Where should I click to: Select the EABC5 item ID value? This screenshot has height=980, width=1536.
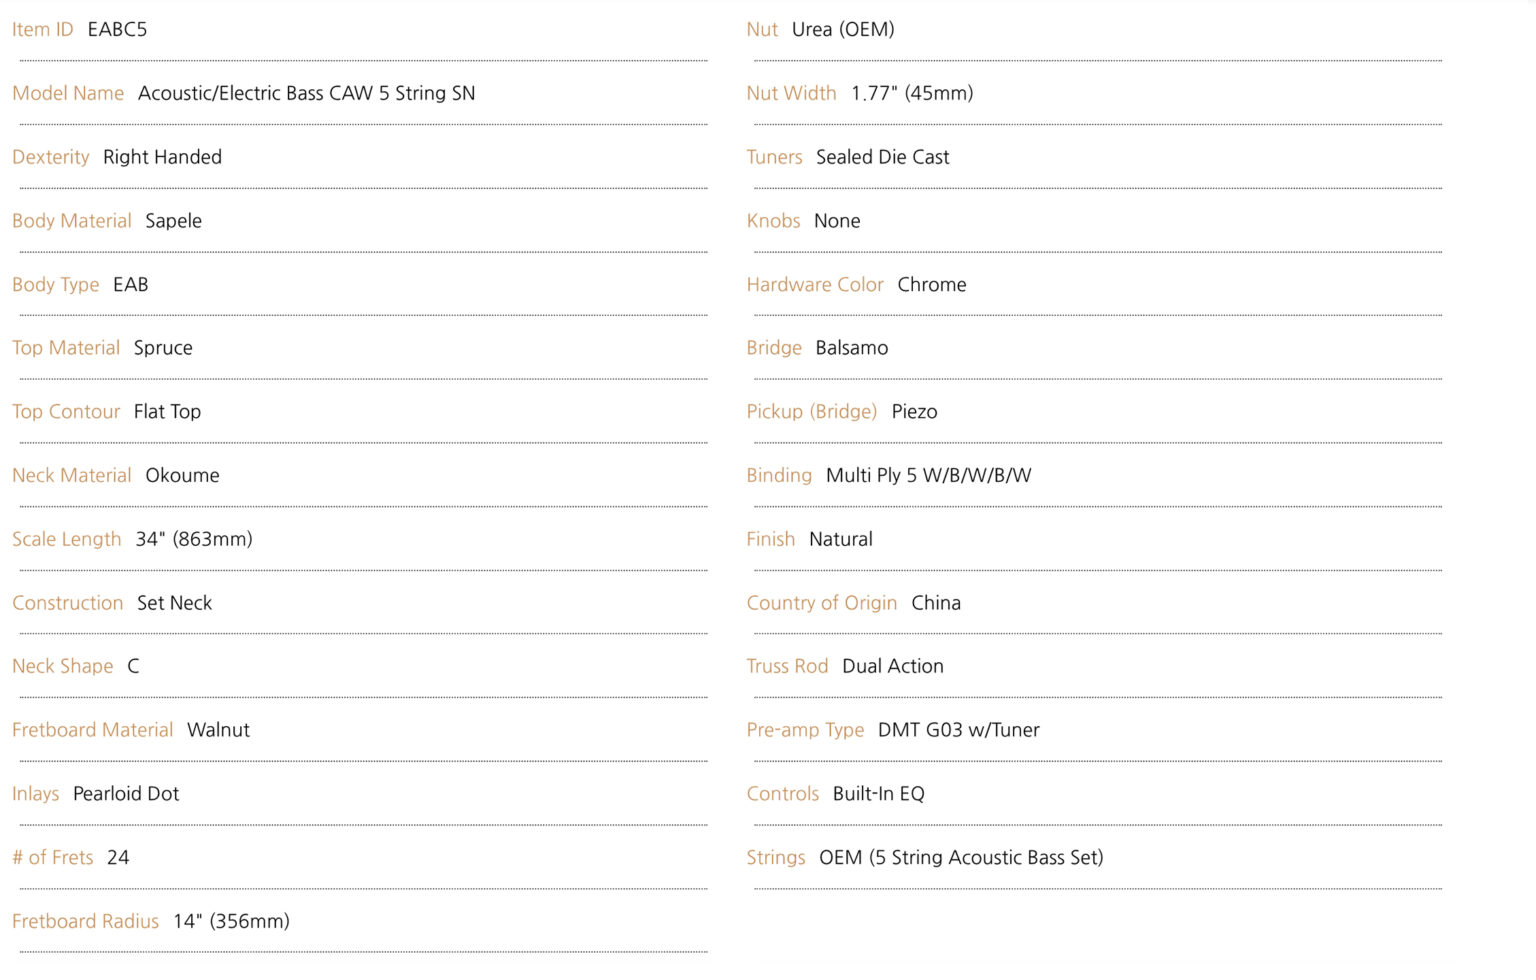(x=117, y=30)
